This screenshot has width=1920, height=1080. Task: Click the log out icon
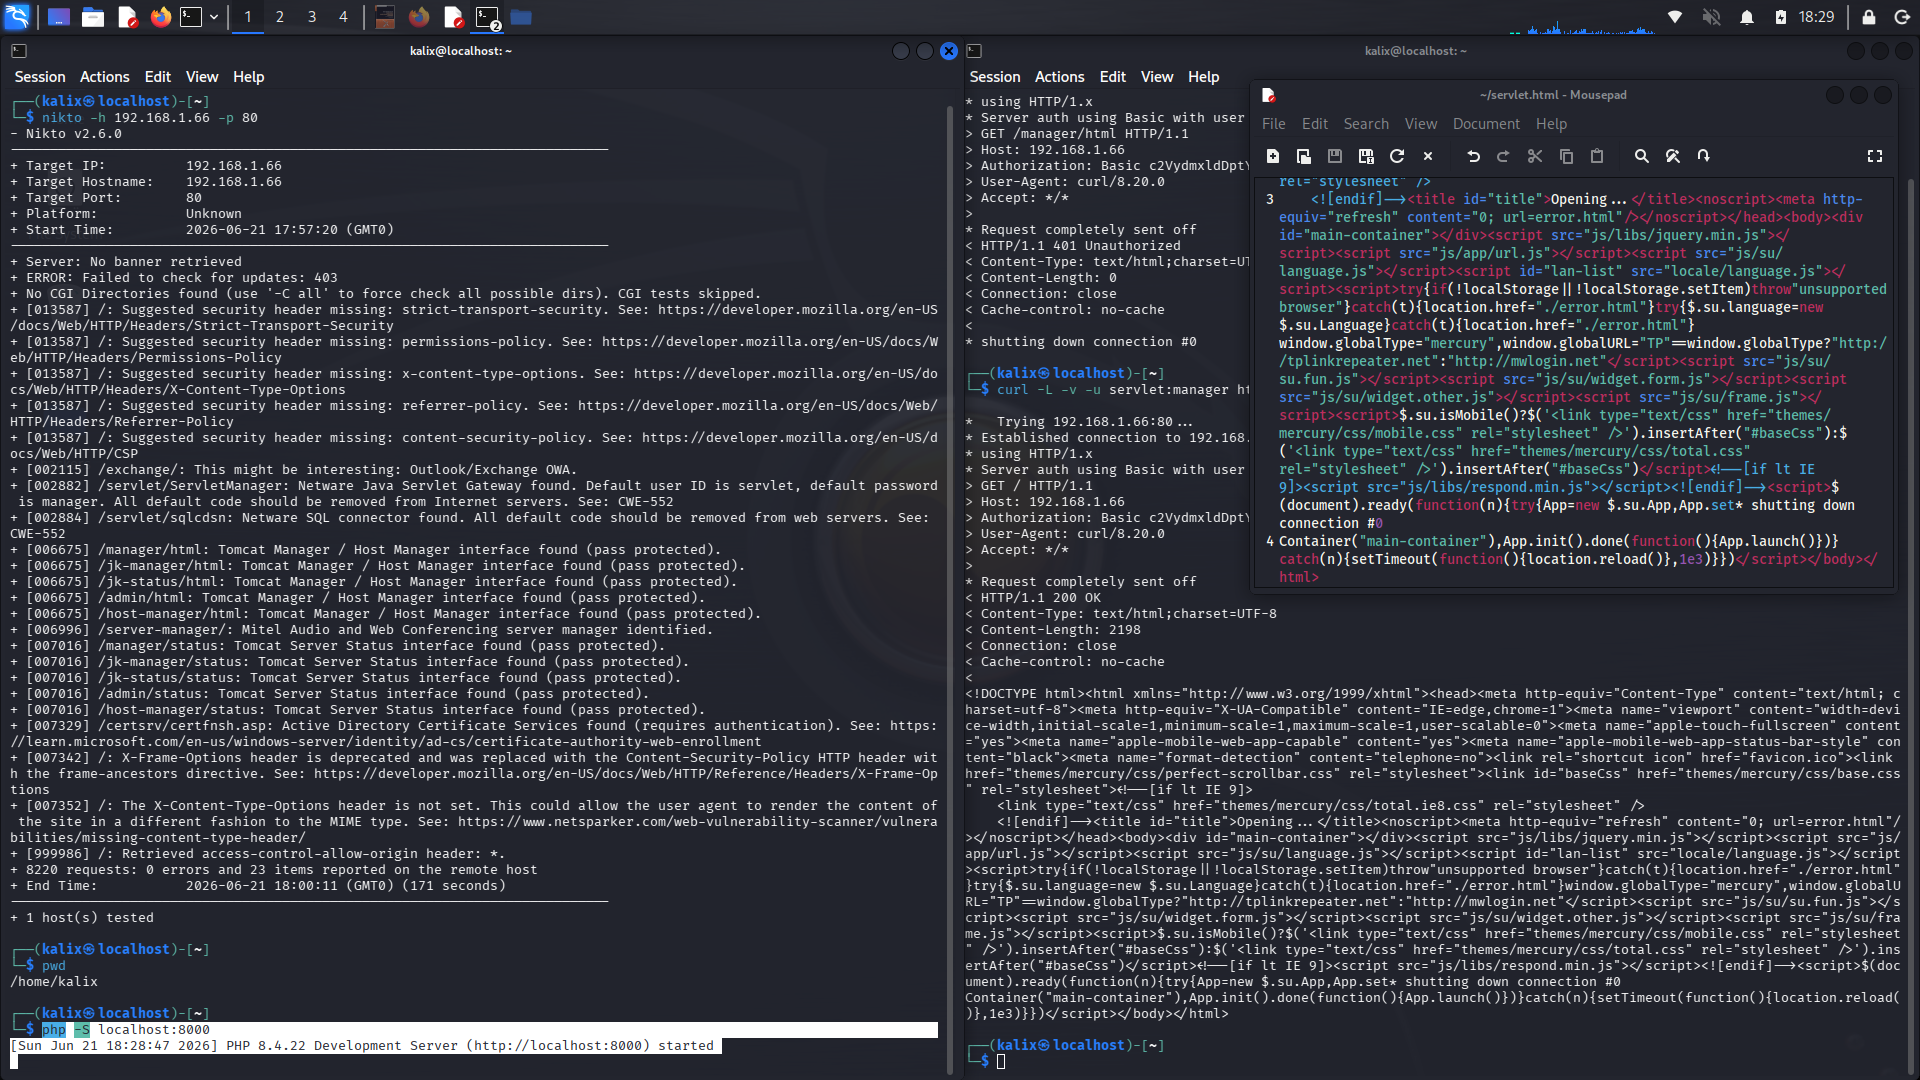1901,17
